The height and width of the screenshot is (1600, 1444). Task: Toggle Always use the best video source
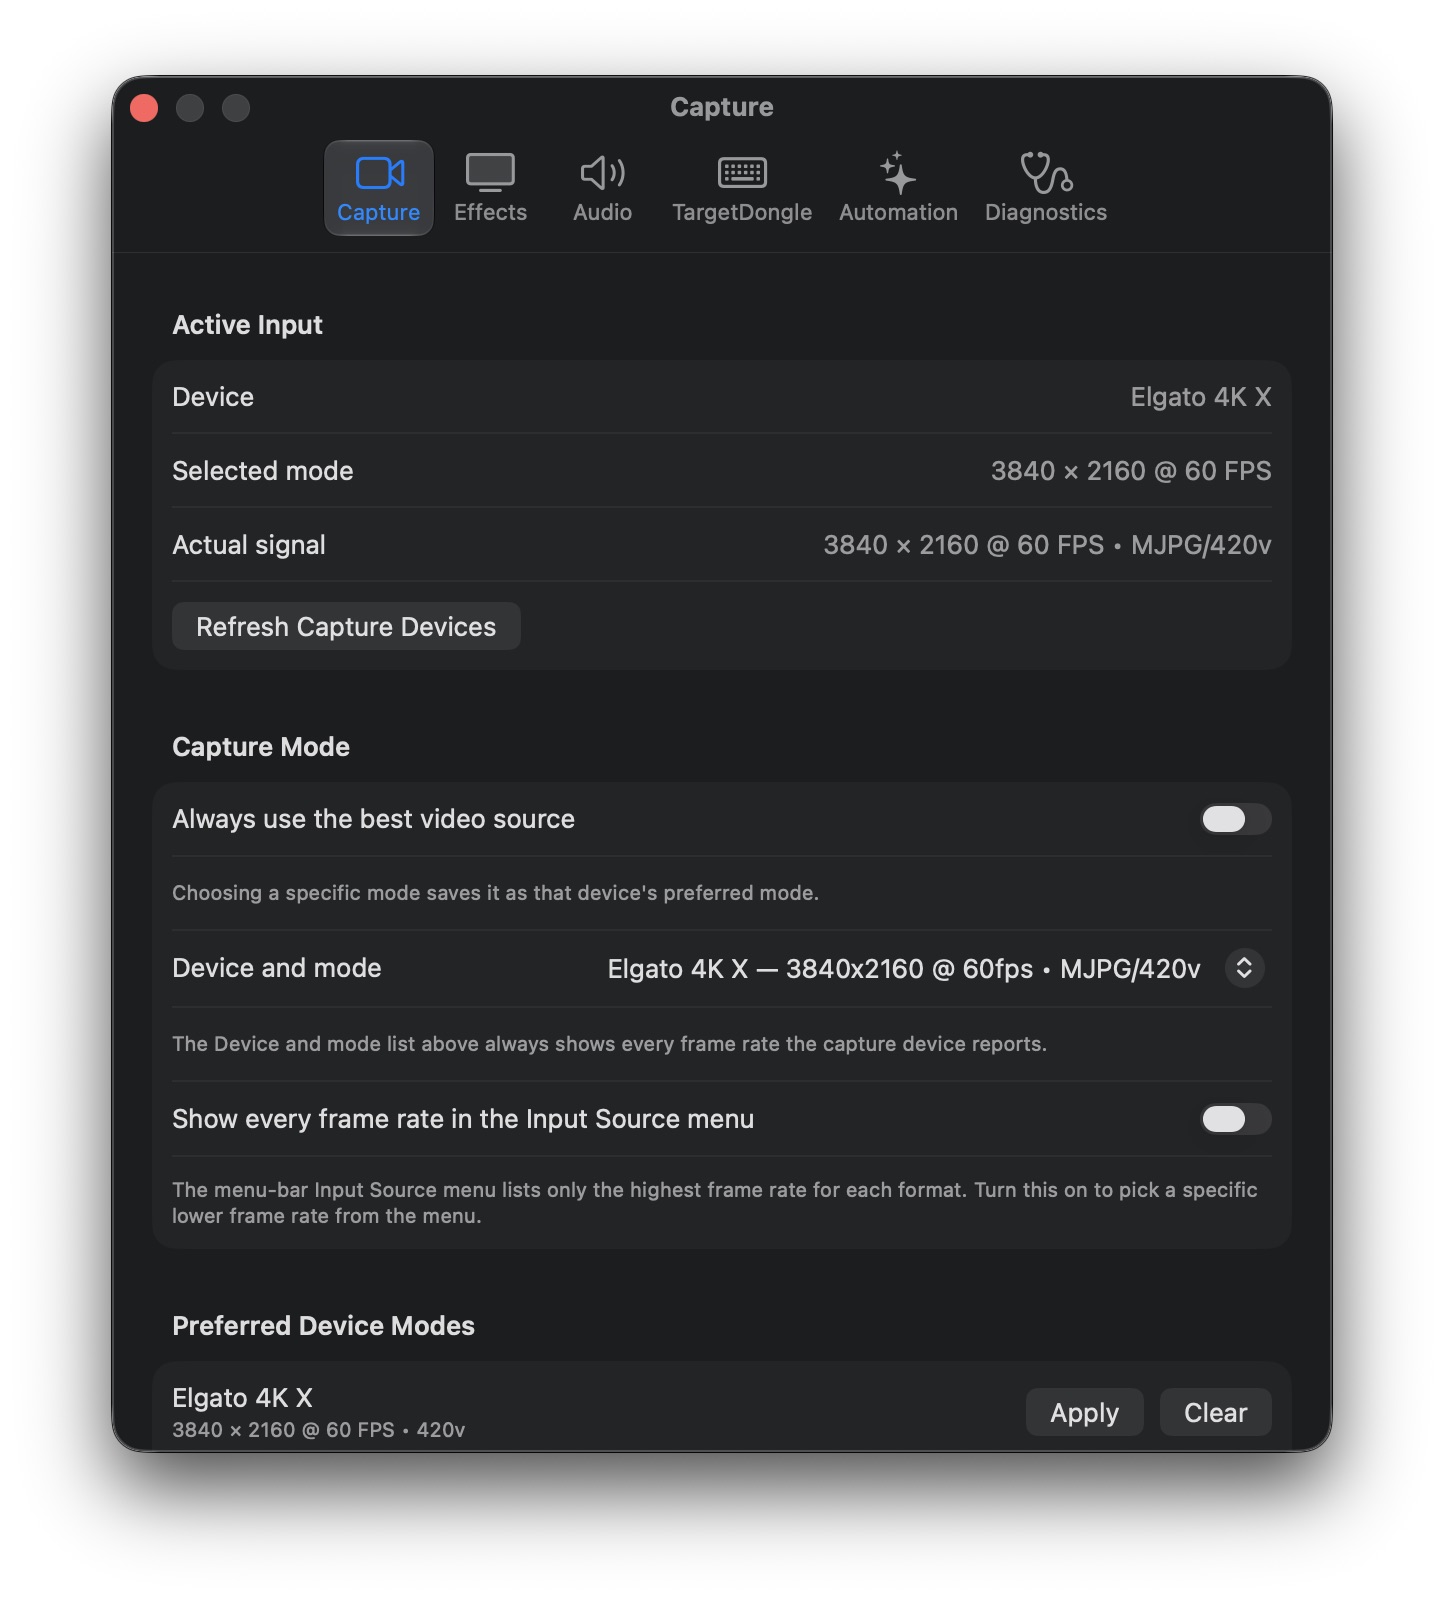1236,819
